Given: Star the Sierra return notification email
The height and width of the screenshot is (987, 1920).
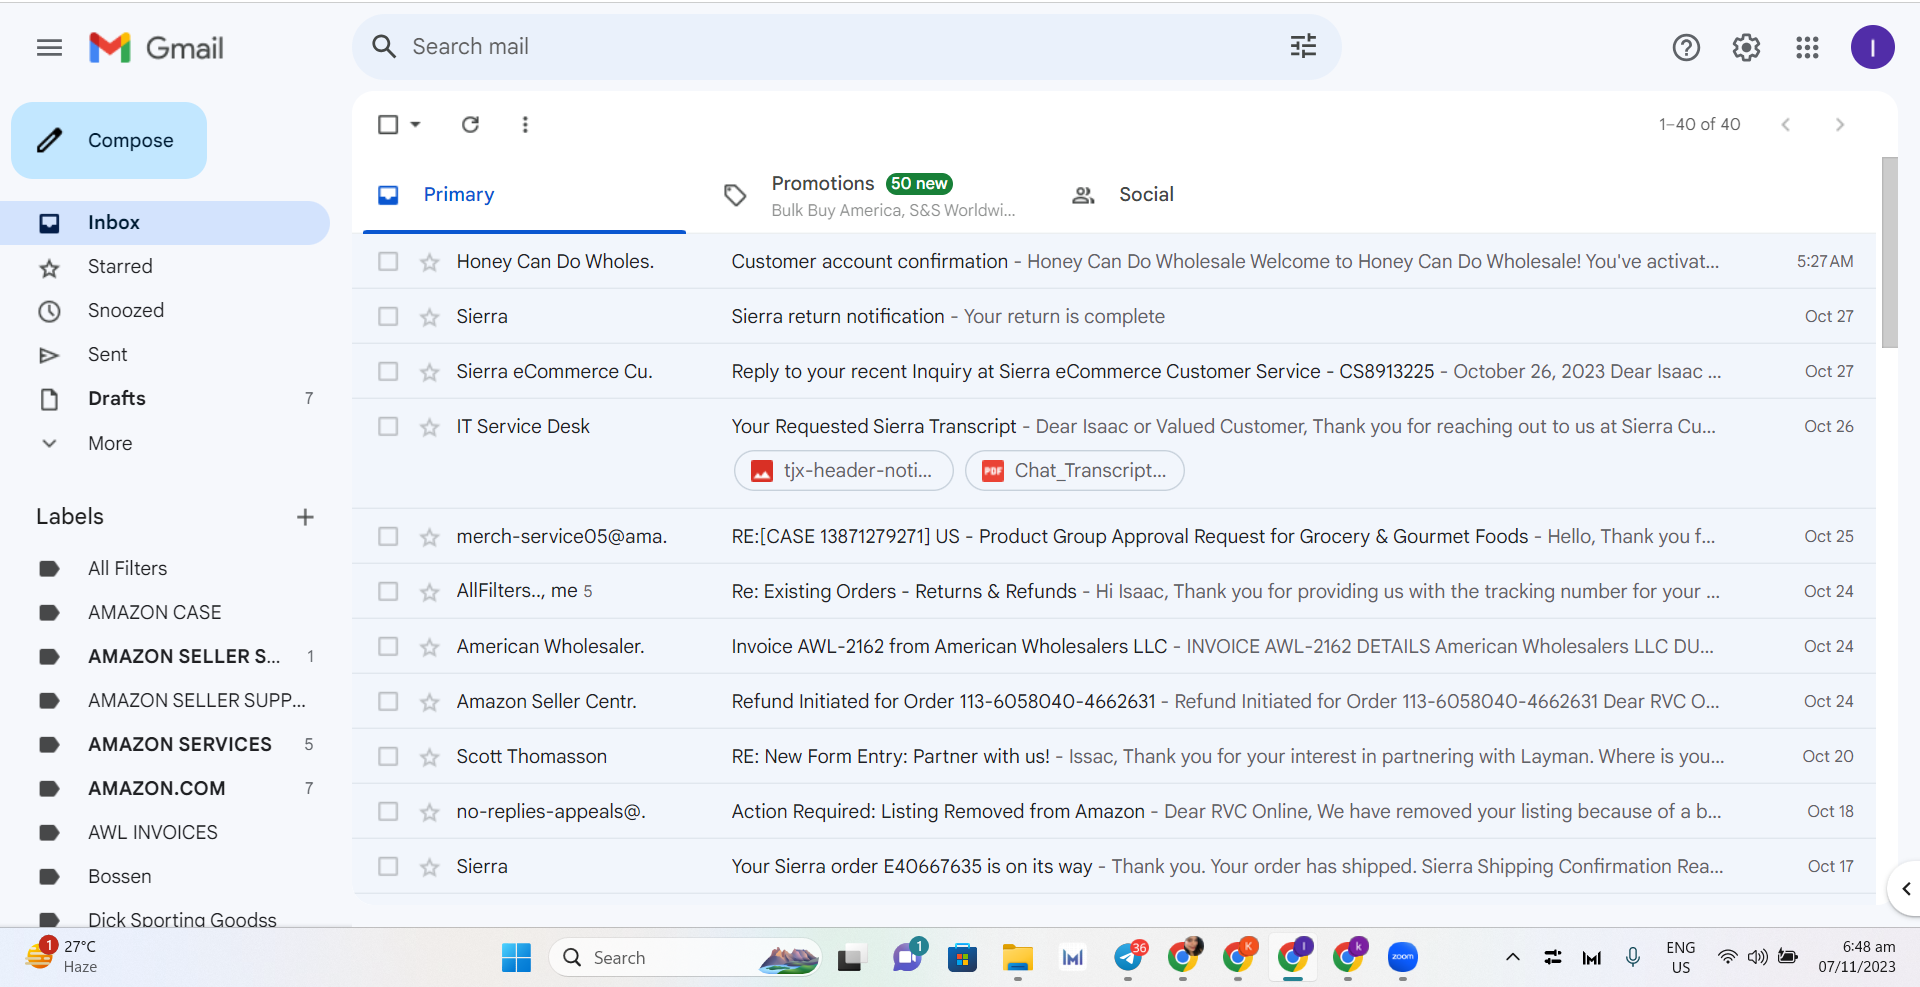Looking at the screenshot, I should [x=430, y=317].
